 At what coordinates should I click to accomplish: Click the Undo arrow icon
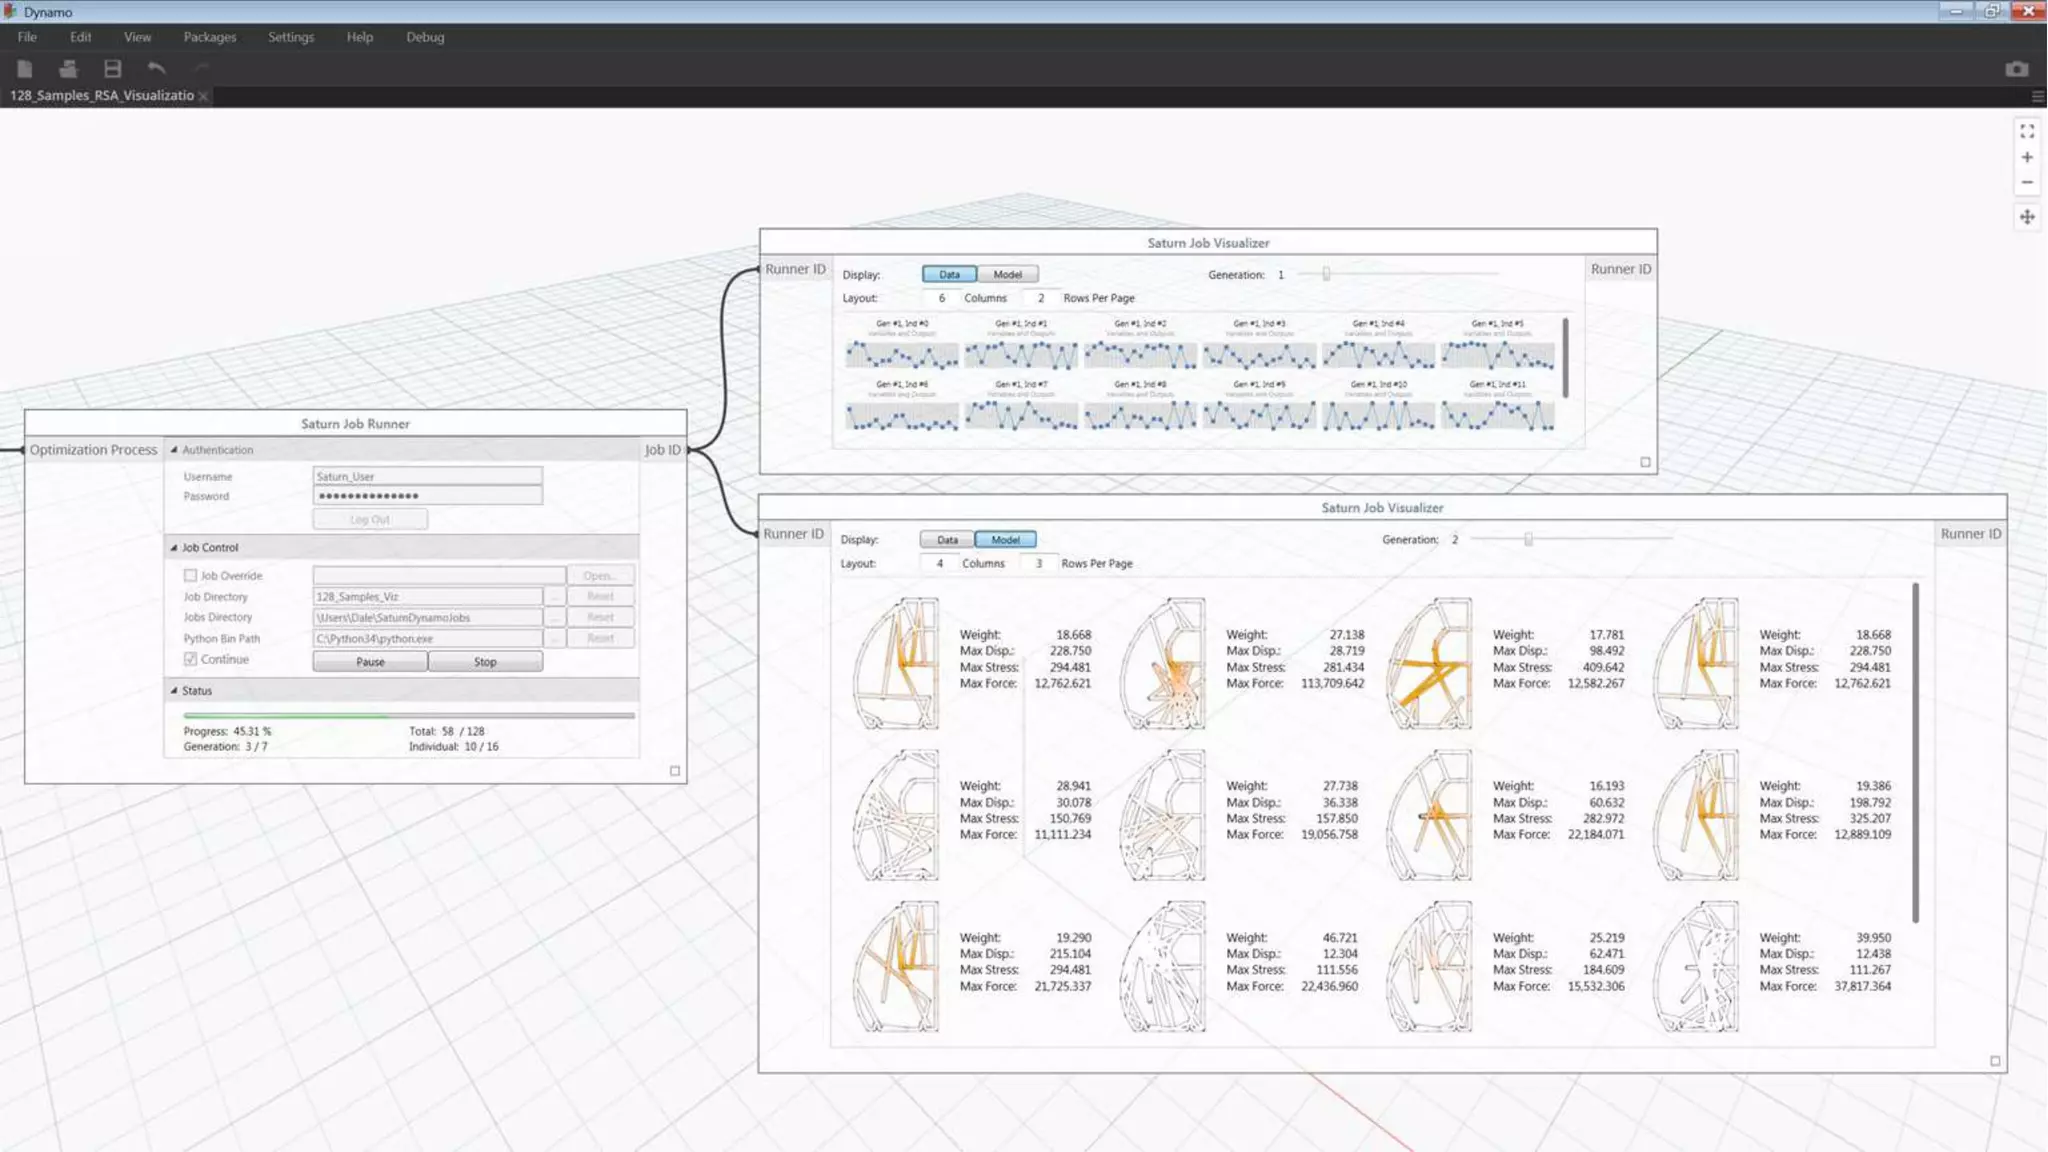pyautogui.click(x=156, y=68)
